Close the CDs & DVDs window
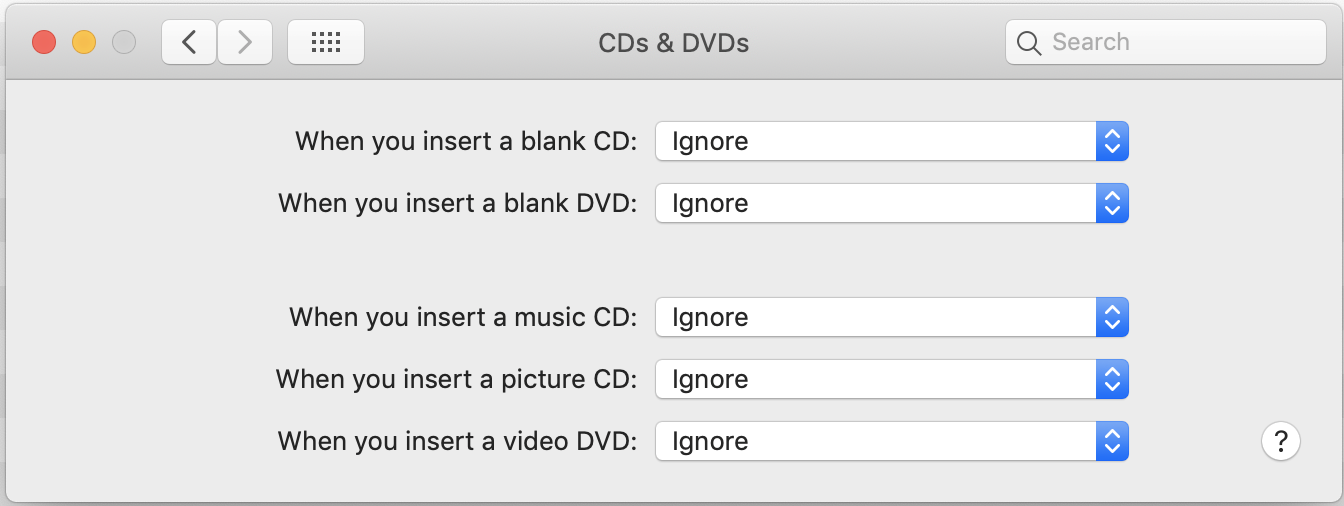This screenshot has width=1344, height=506. [44, 42]
